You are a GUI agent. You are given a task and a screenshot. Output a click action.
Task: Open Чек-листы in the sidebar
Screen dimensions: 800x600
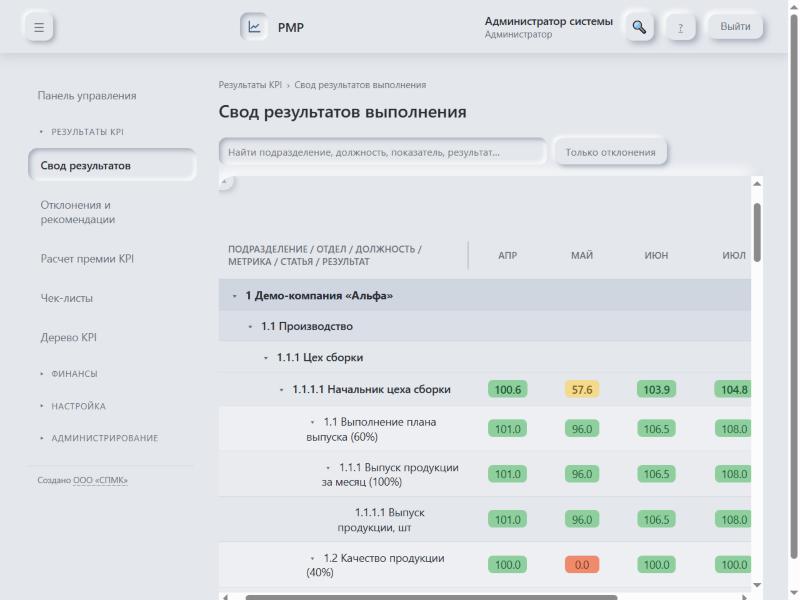(67, 298)
